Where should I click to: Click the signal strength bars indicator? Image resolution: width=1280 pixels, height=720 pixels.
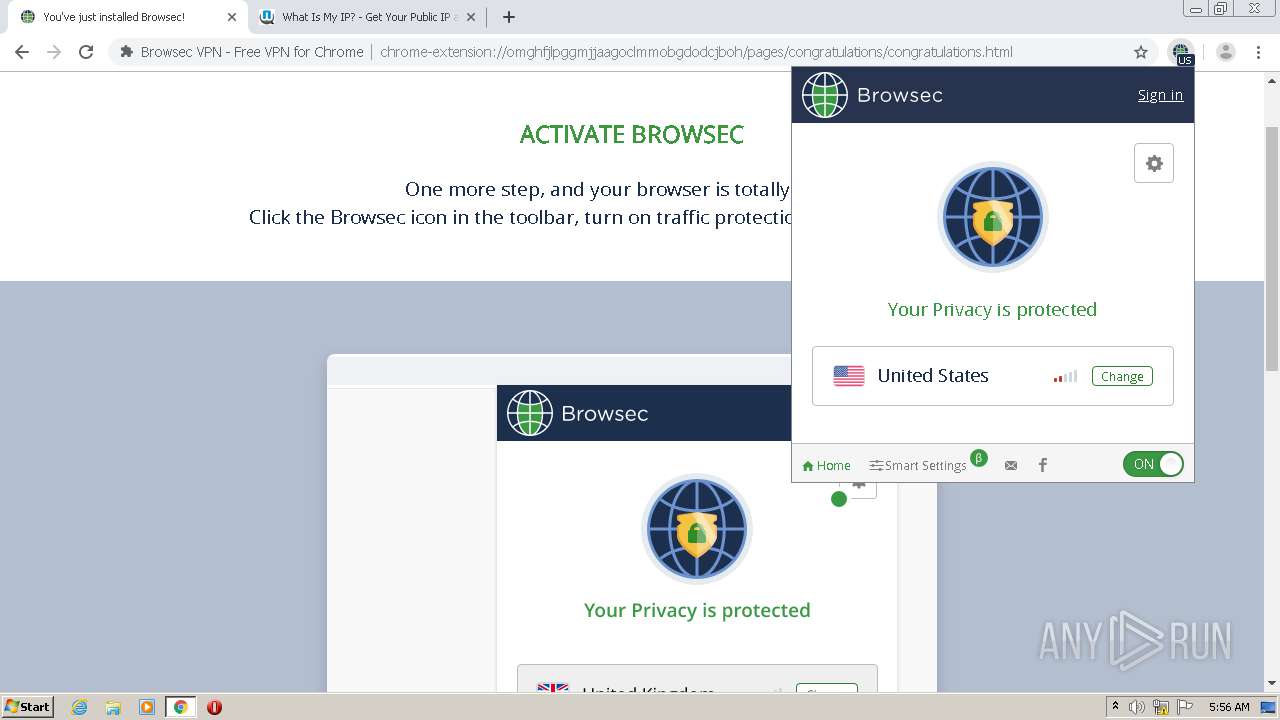(1065, 376)
